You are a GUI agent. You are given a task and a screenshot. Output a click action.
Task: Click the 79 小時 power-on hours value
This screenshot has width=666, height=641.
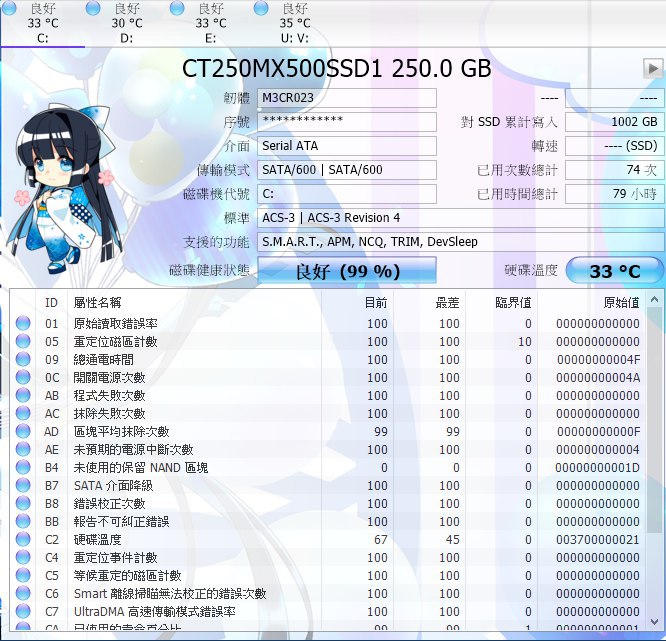coord(615,194)
